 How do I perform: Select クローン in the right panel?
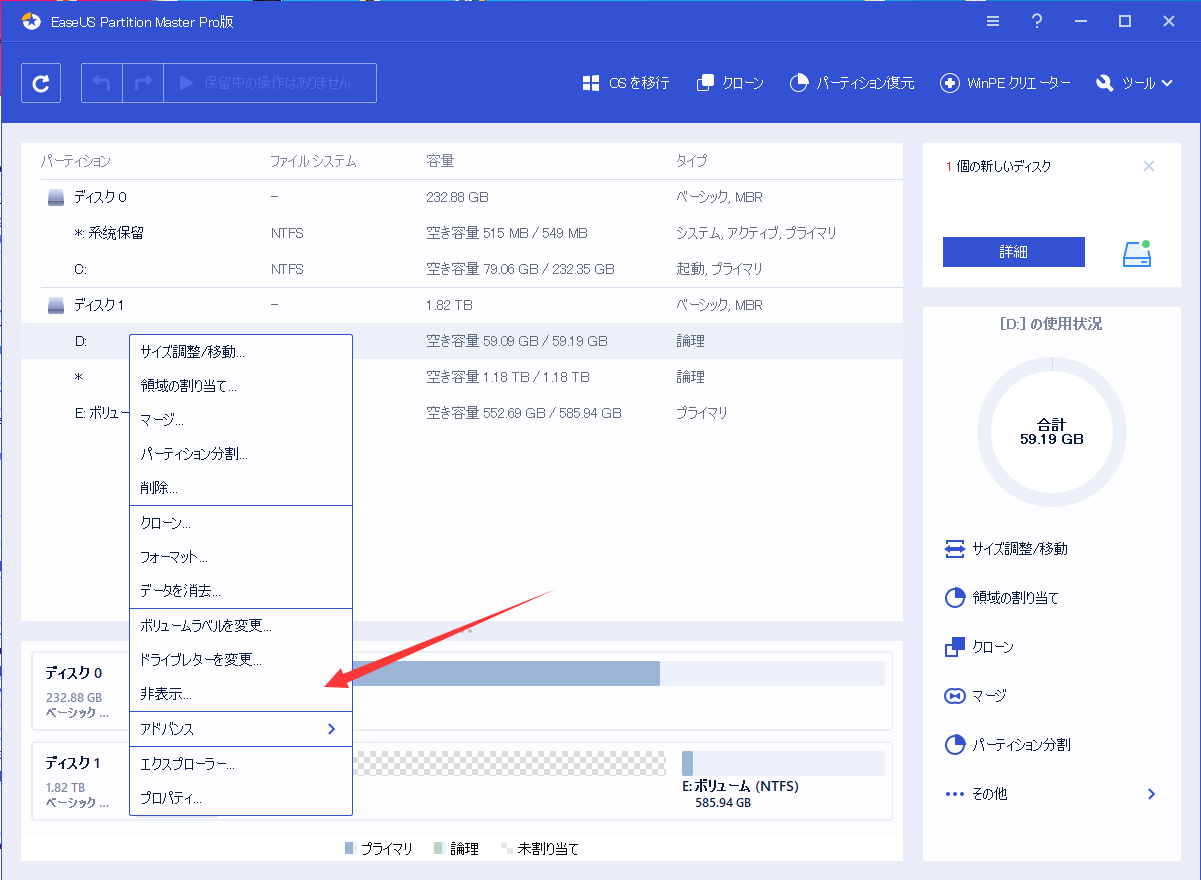click(979, 647)
